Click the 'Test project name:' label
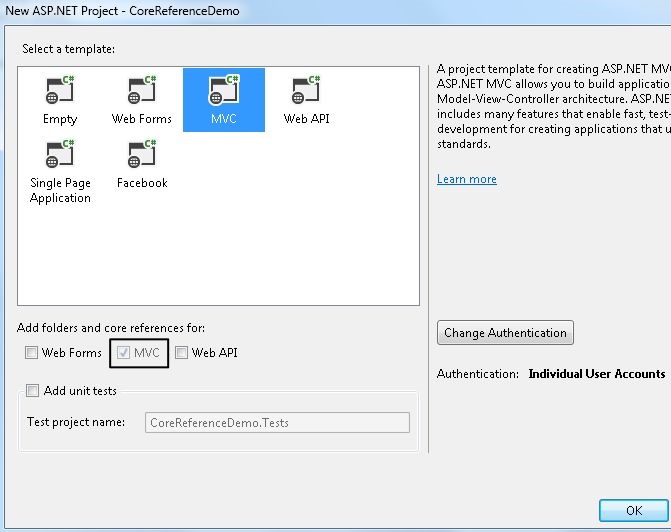The image size is (671, 532). pyautogui.click(x=76, y=422)
